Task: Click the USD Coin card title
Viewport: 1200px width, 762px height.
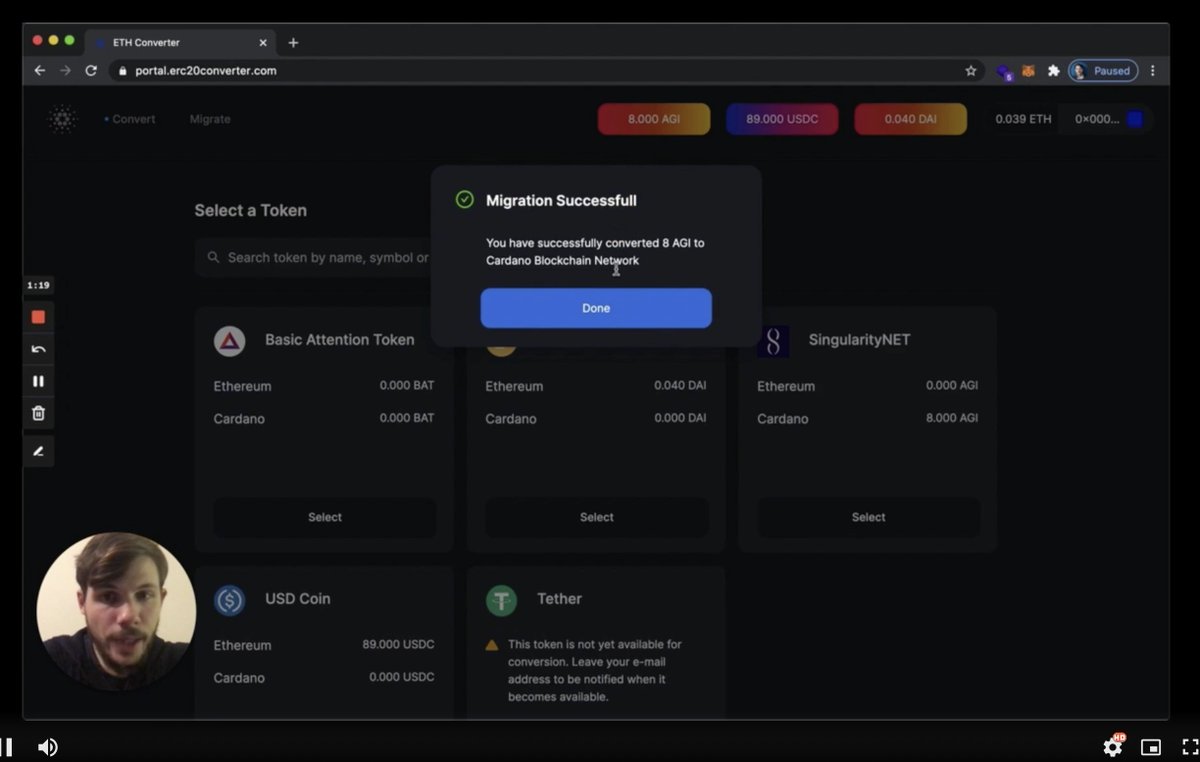Action: click(x=297, y=599)
